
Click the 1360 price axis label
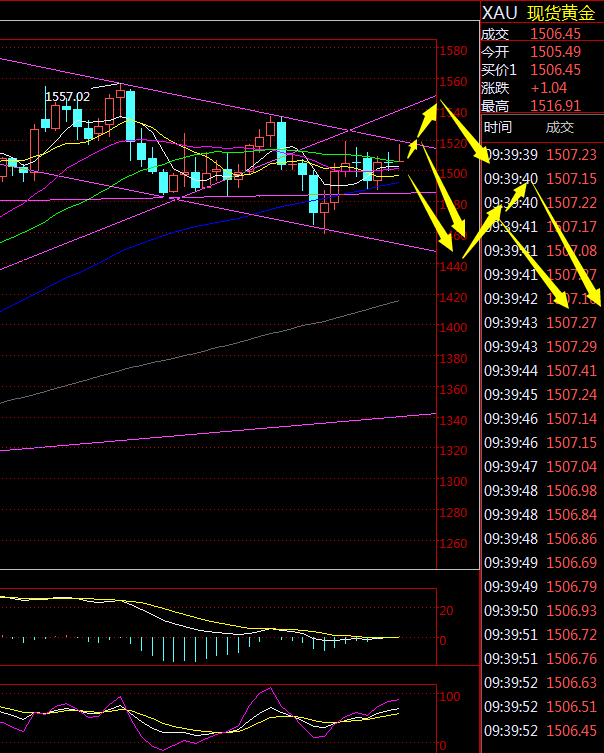click(453, 389)
